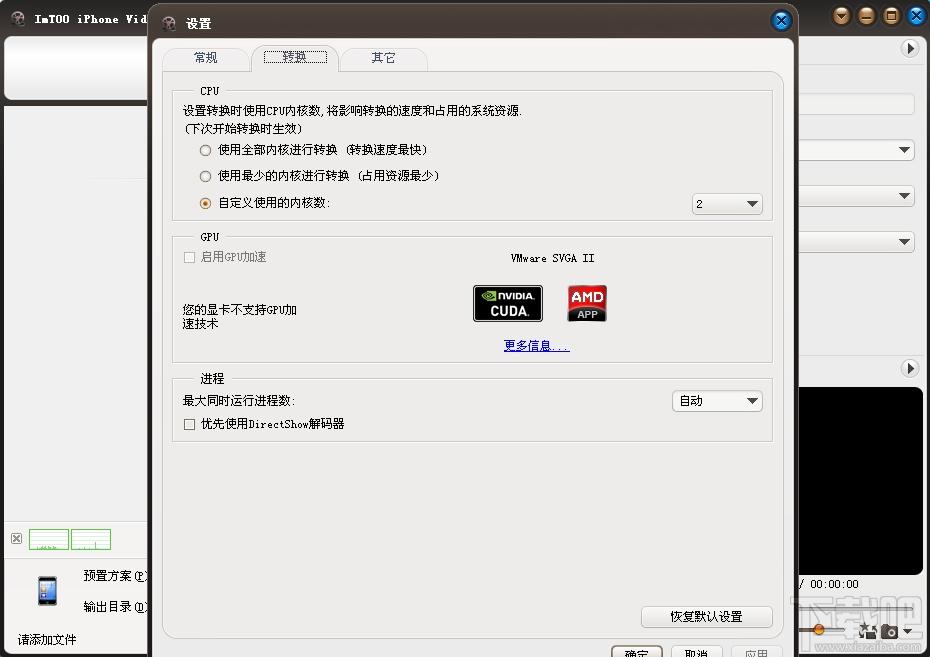Take snapshot with camera icon
Screen dimensions: 930x657
[x=889, y=632]
